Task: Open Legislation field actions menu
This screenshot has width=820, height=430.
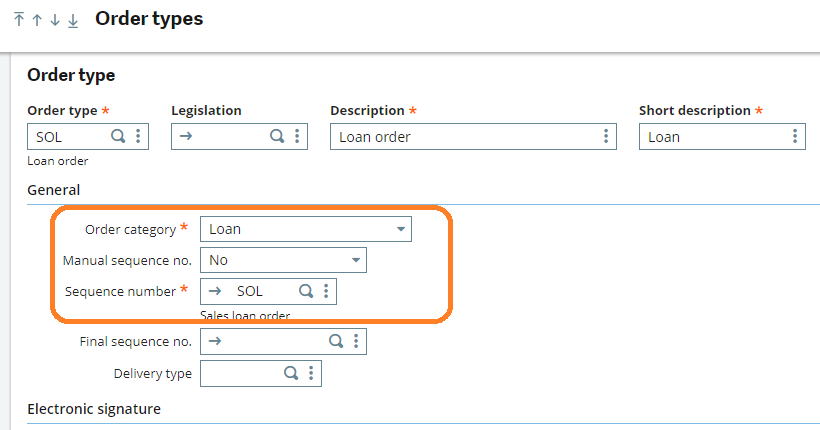Action: click(297, 137)
